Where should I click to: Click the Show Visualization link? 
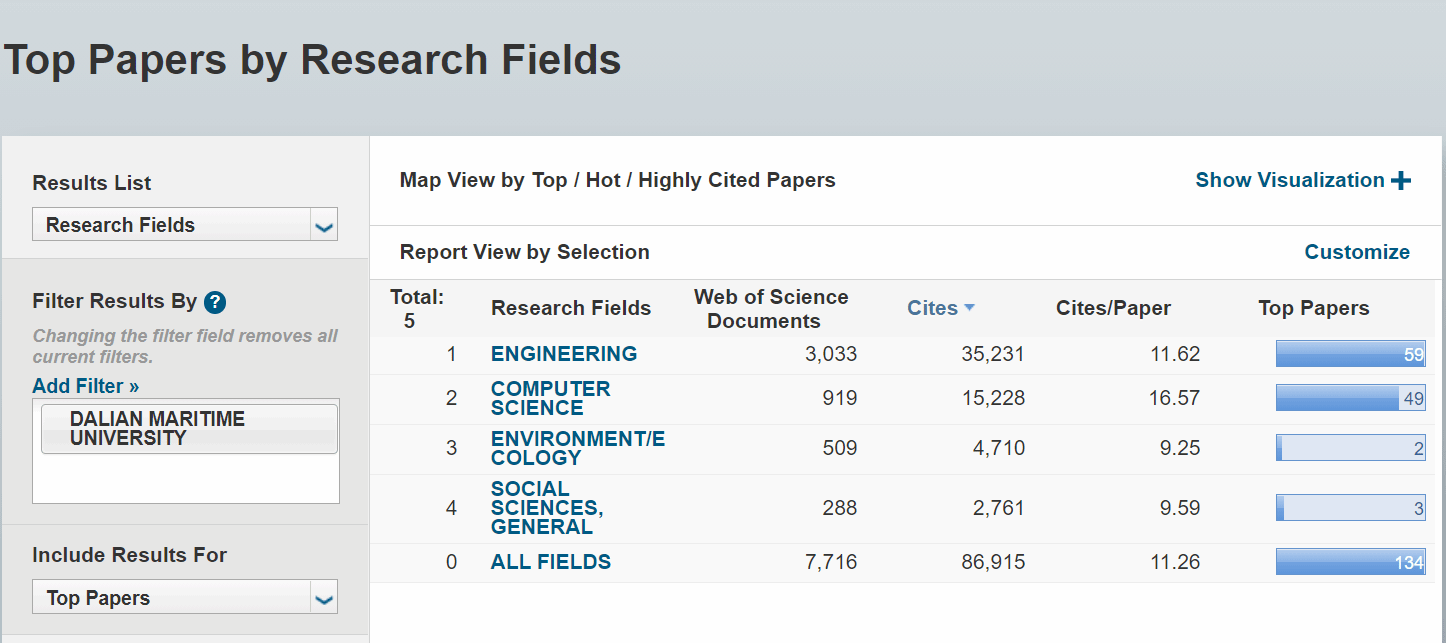pos(1290,181)
